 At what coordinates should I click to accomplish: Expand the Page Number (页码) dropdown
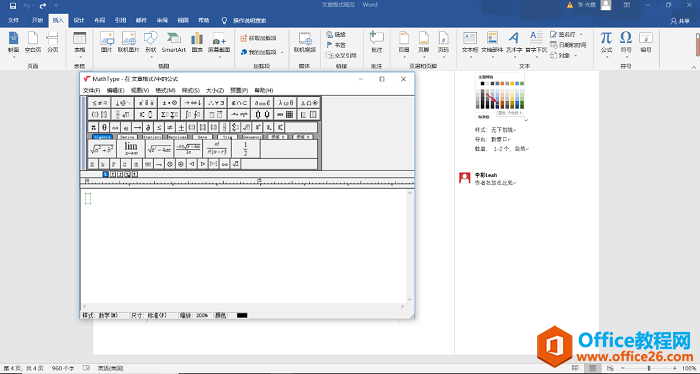click(x=443, y=57)
